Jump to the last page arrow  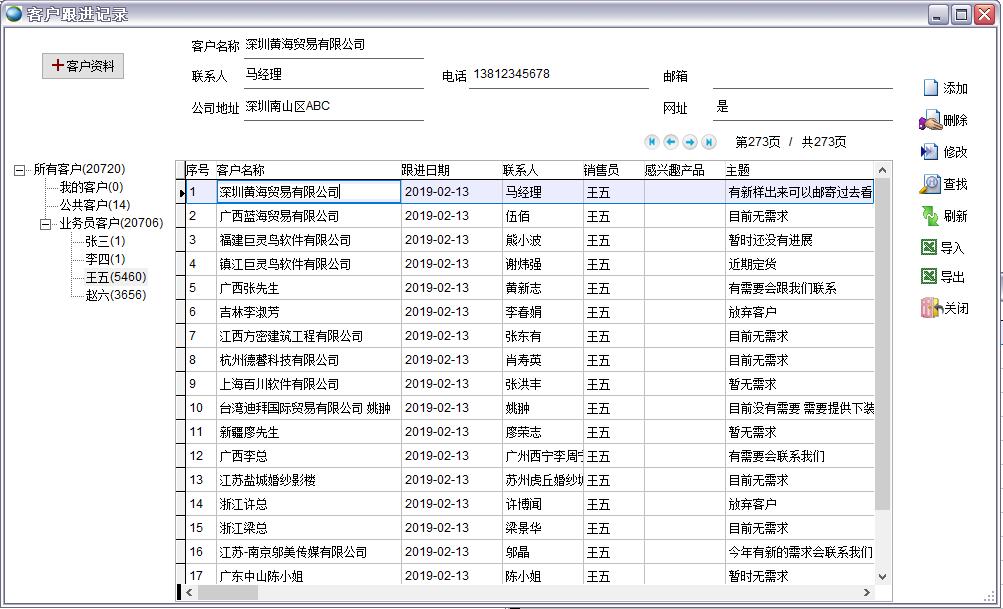tap(708, 142)
